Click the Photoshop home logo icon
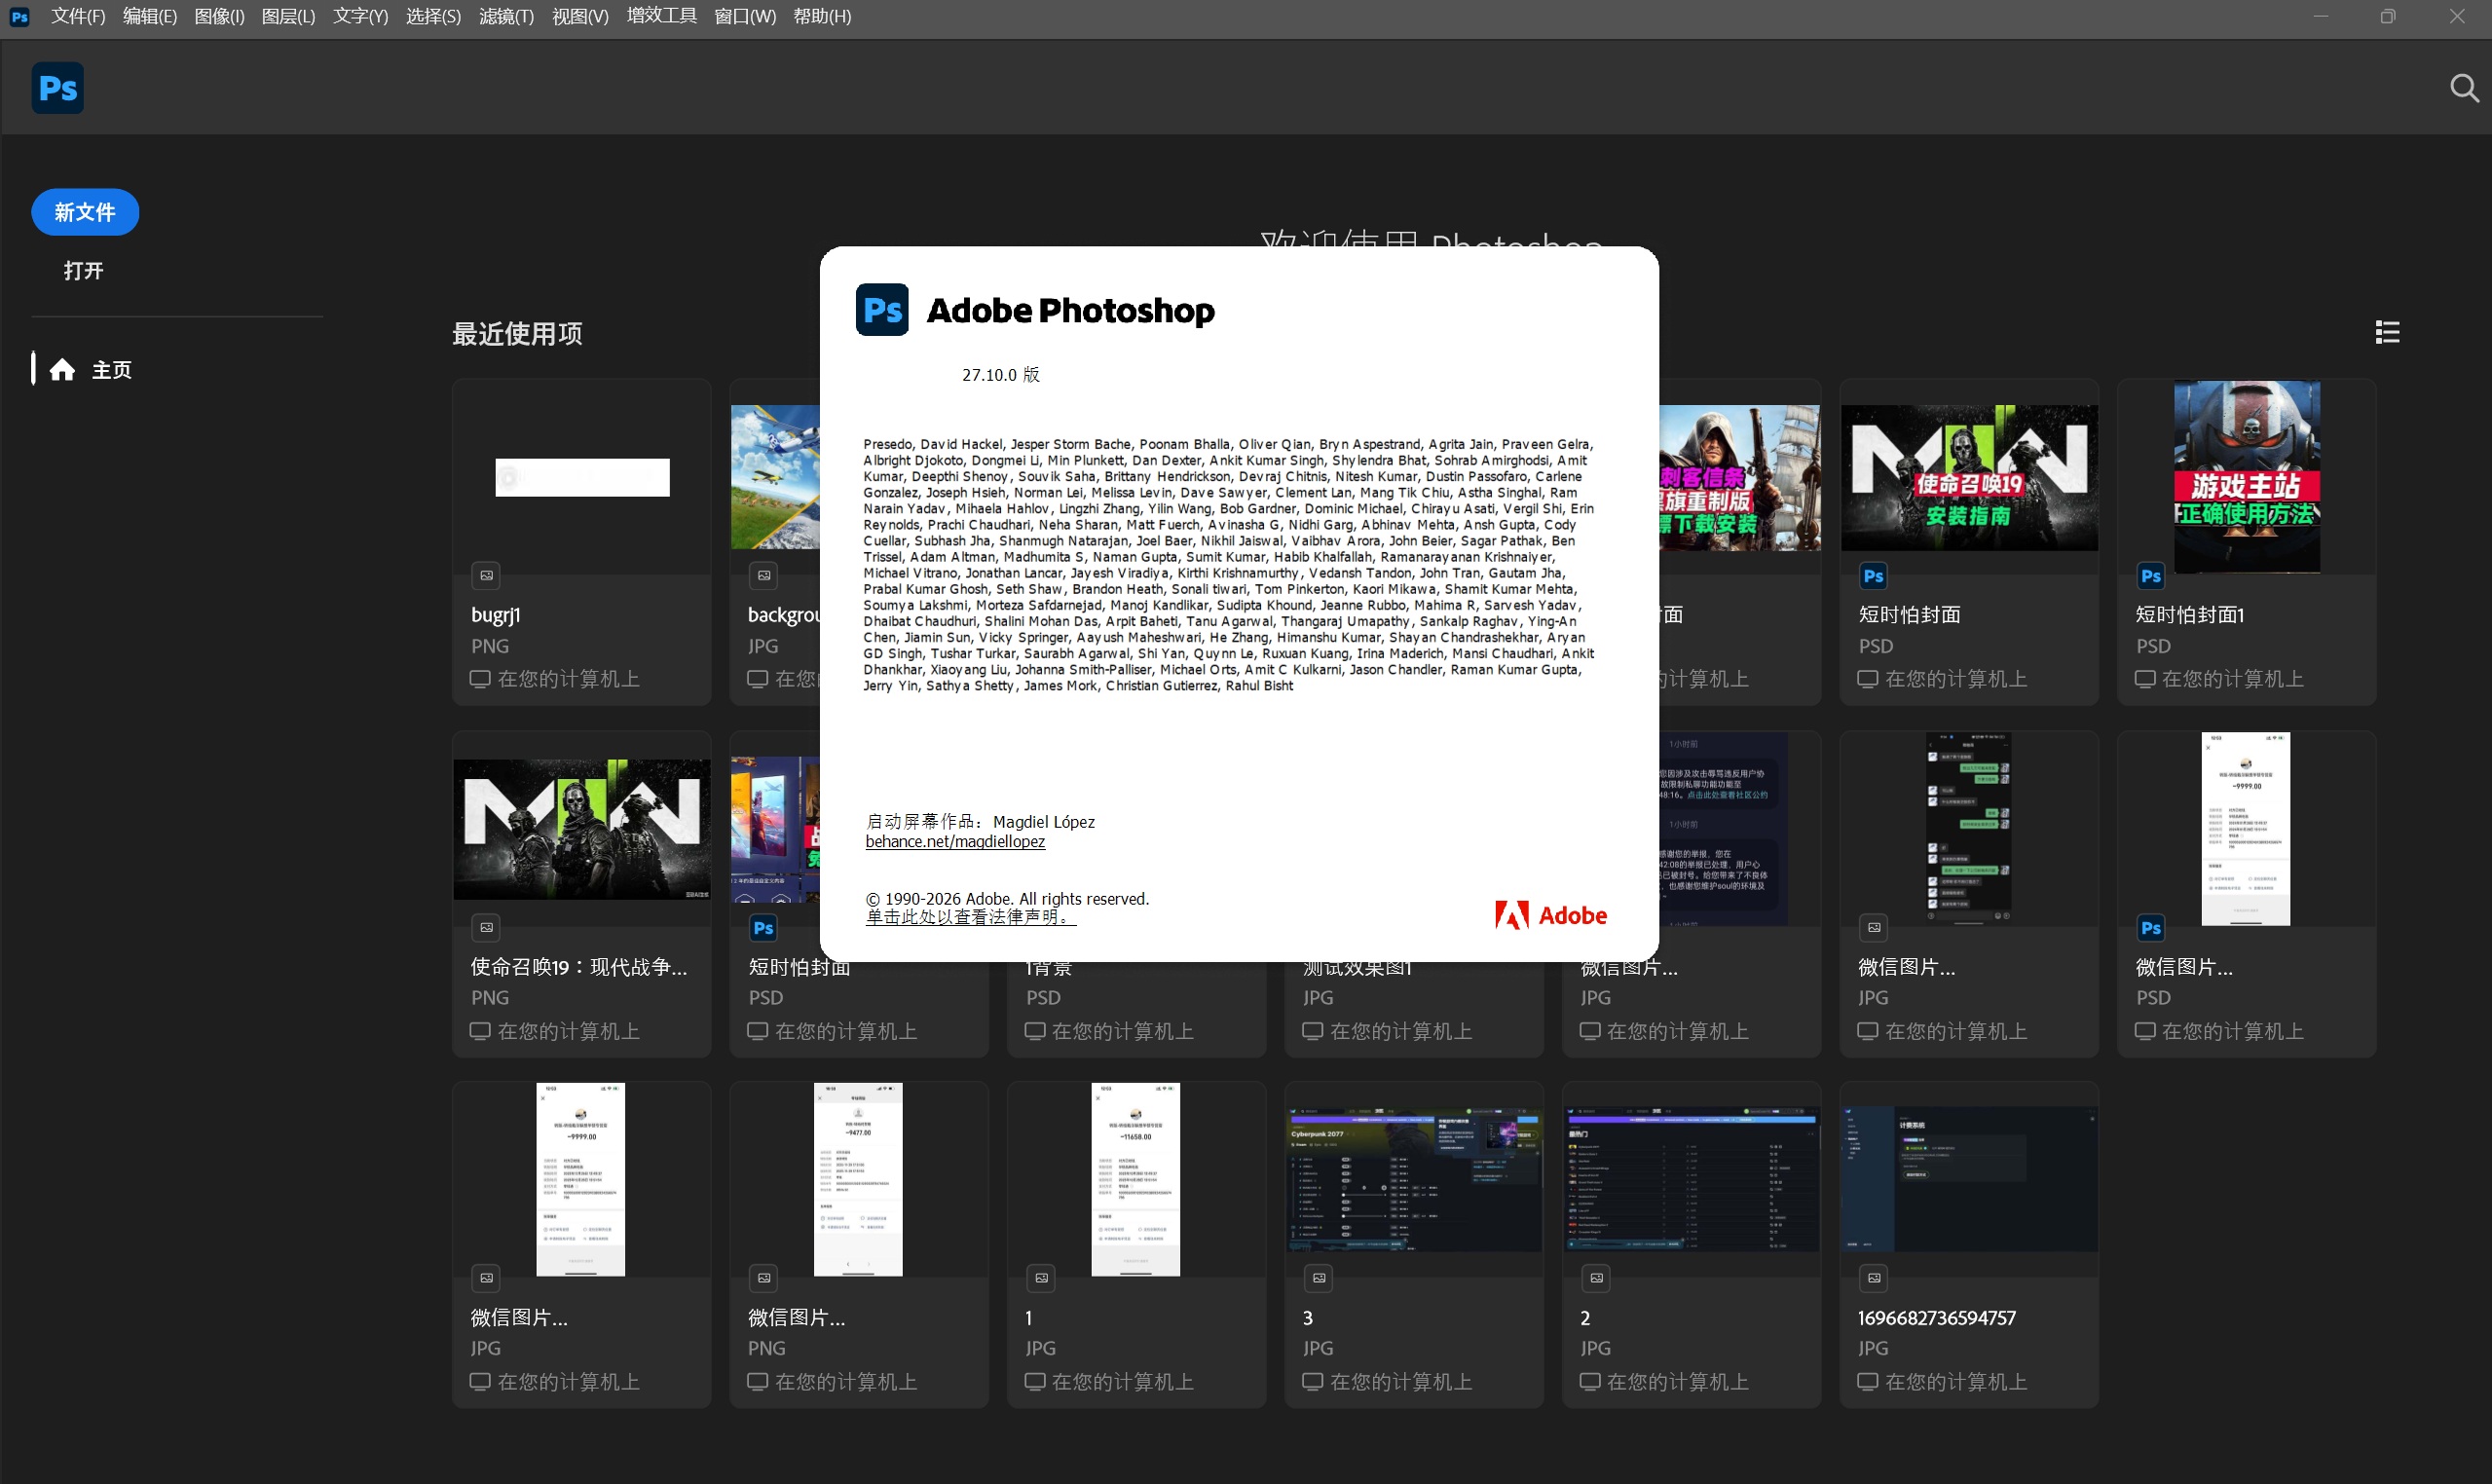This screenshot has width=2492, height=1484. 57,88
